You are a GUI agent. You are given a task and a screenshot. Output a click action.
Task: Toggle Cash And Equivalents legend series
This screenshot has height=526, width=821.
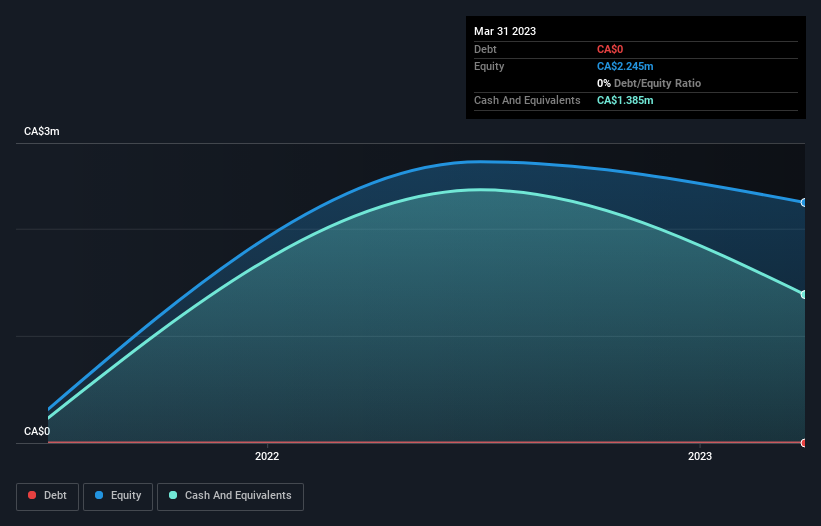(230, 496)
